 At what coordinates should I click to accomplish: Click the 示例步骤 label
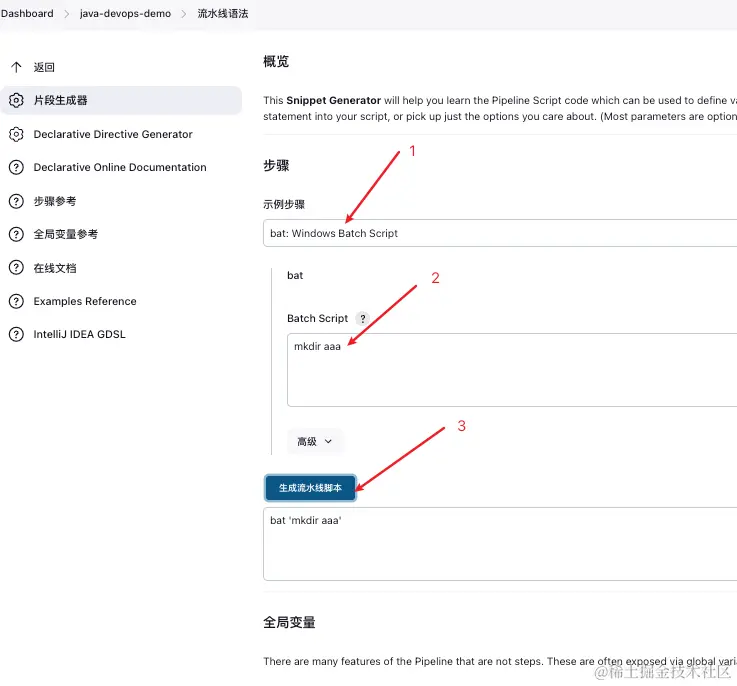point(284,204)
